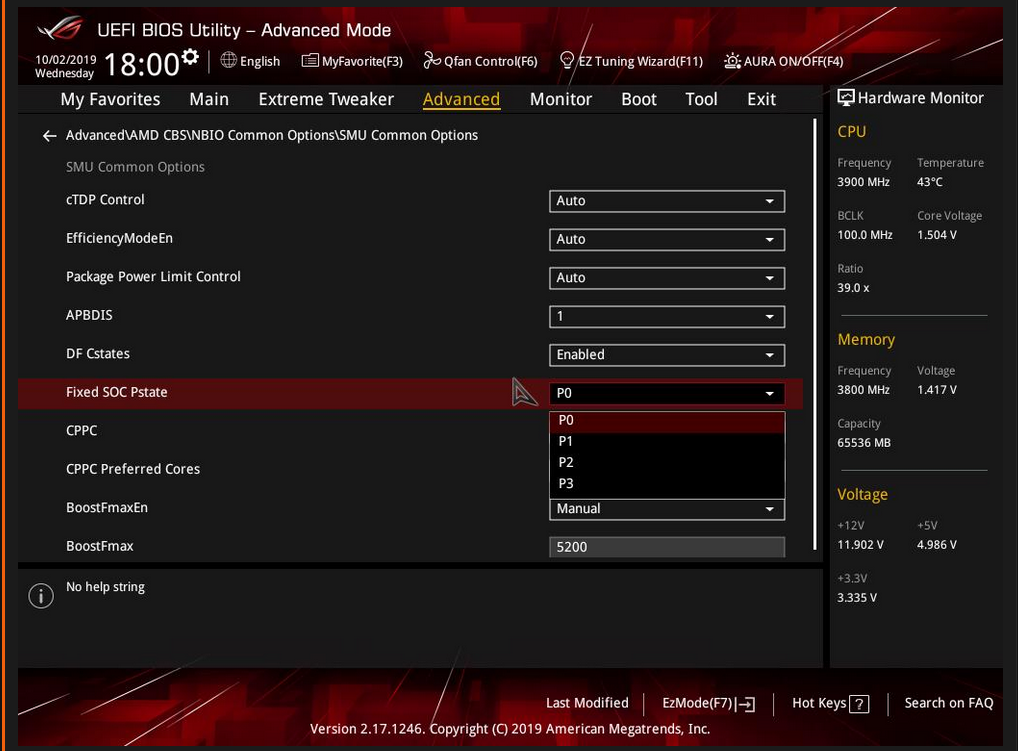Click the info circle icon in help area
The width and height of the screenshot is (1018, 751).
point(41,595)
